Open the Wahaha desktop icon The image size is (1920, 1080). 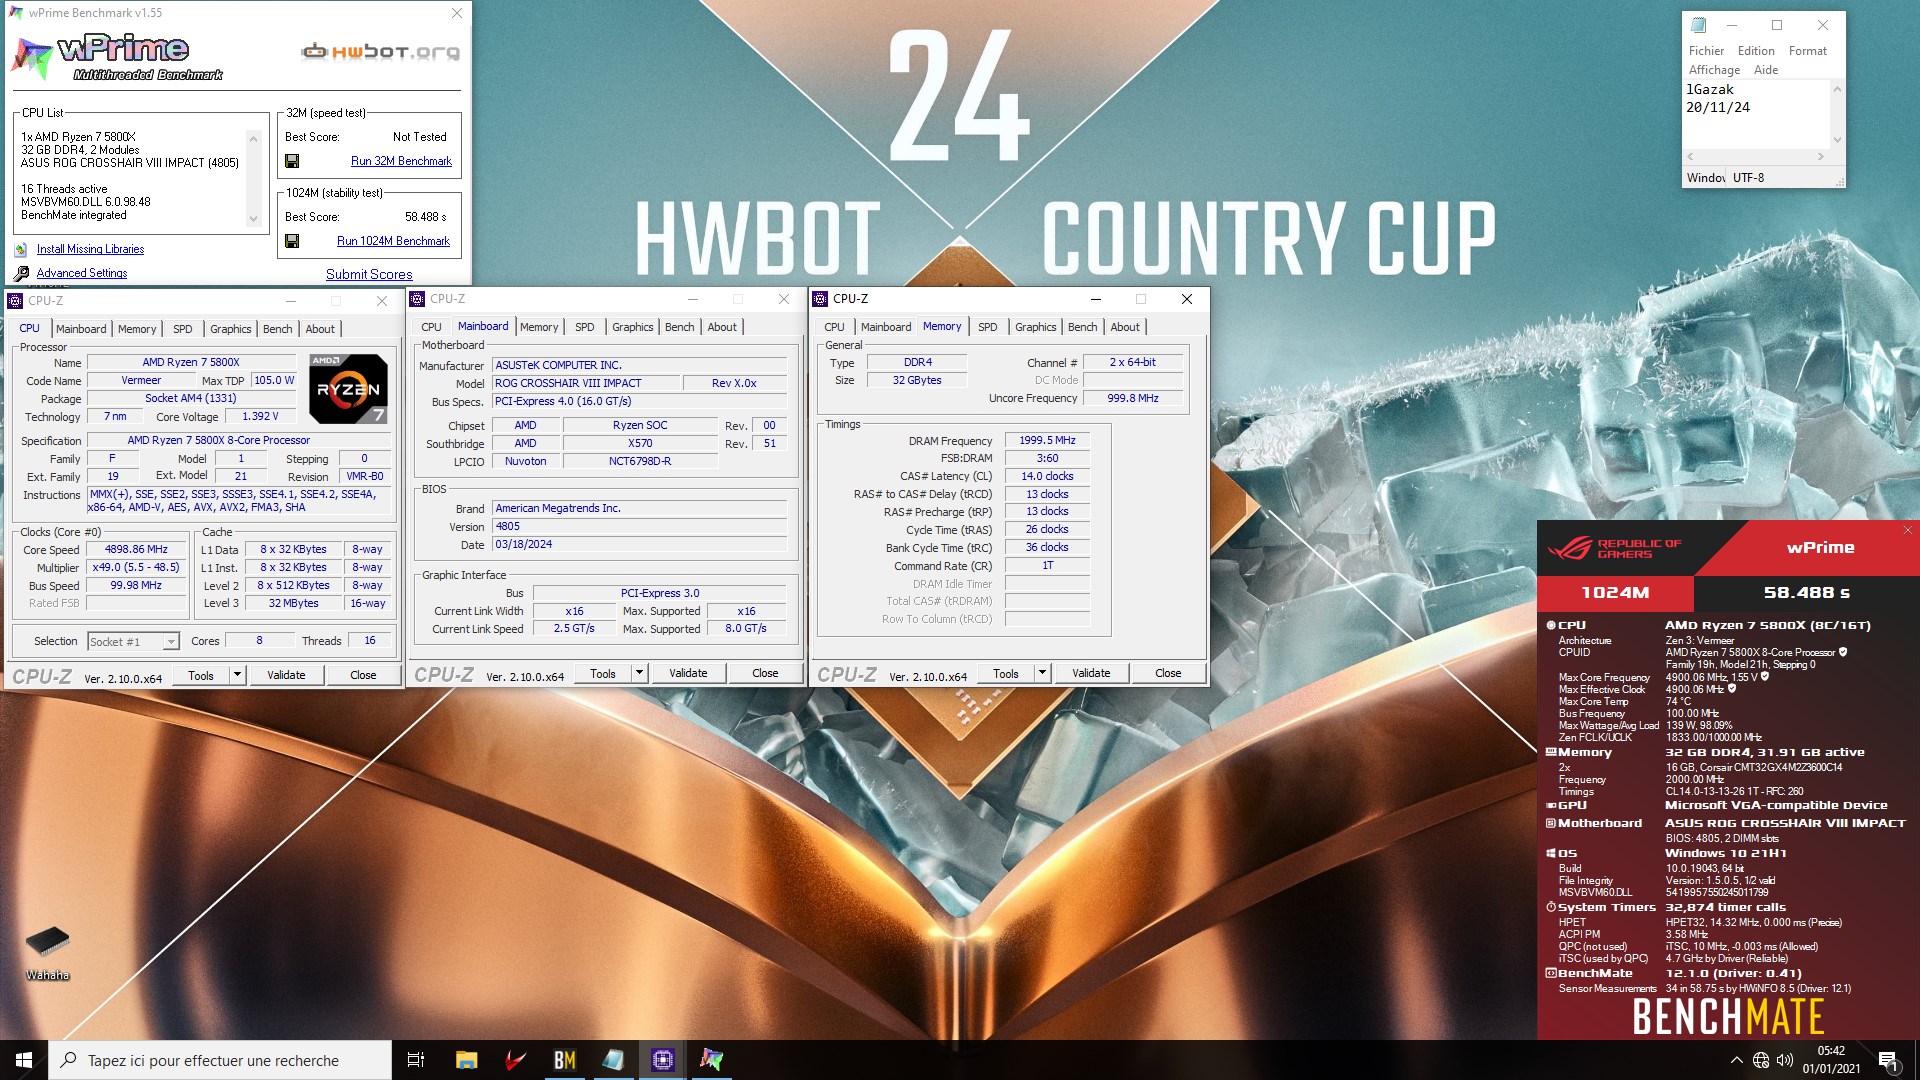coord(47,953)
